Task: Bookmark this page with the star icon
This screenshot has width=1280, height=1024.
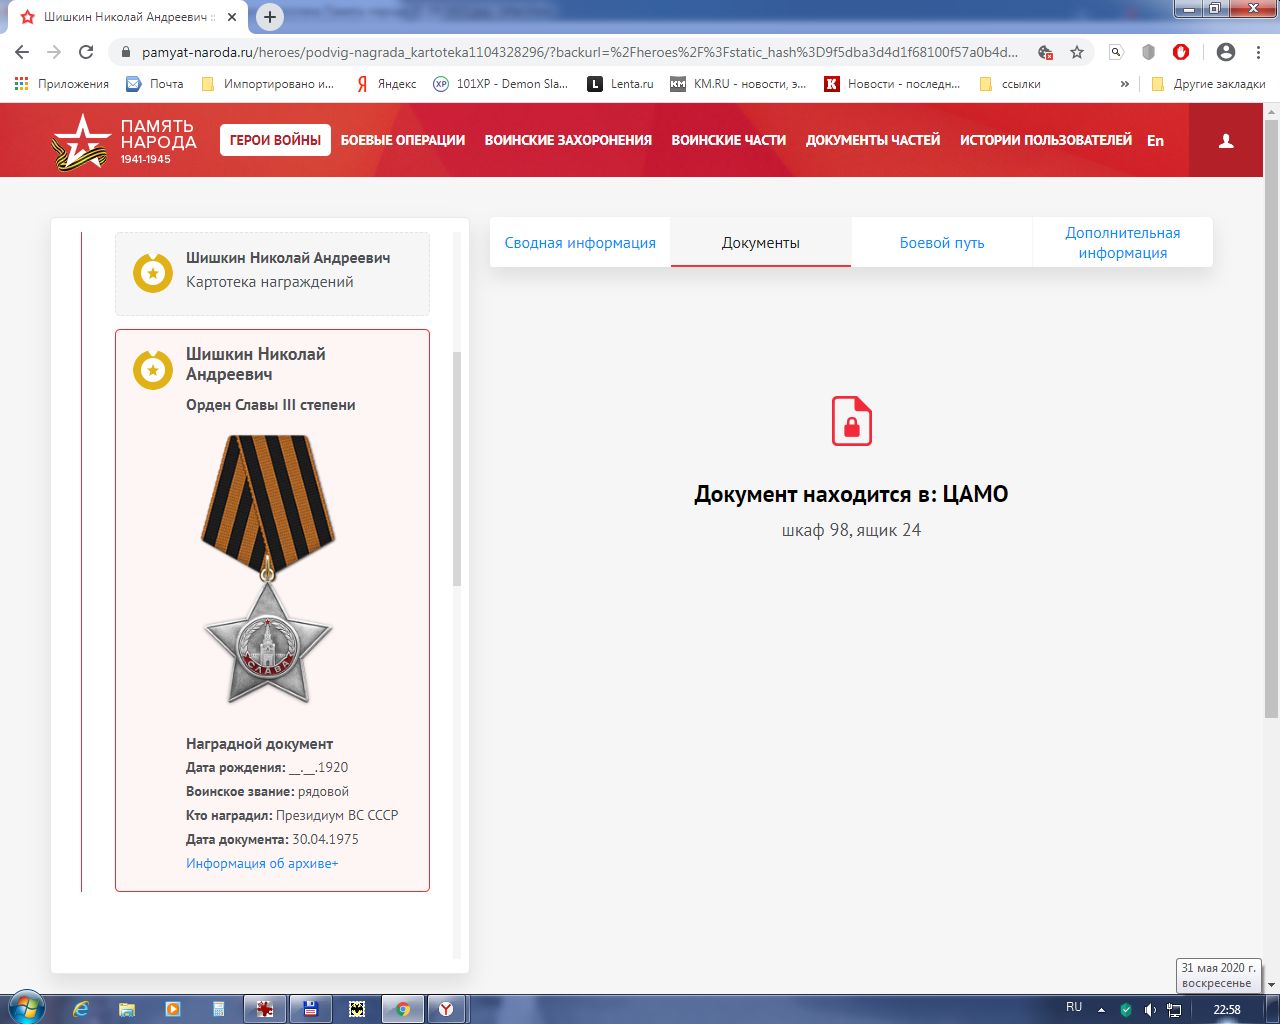Action: [x=1077, y=52]
